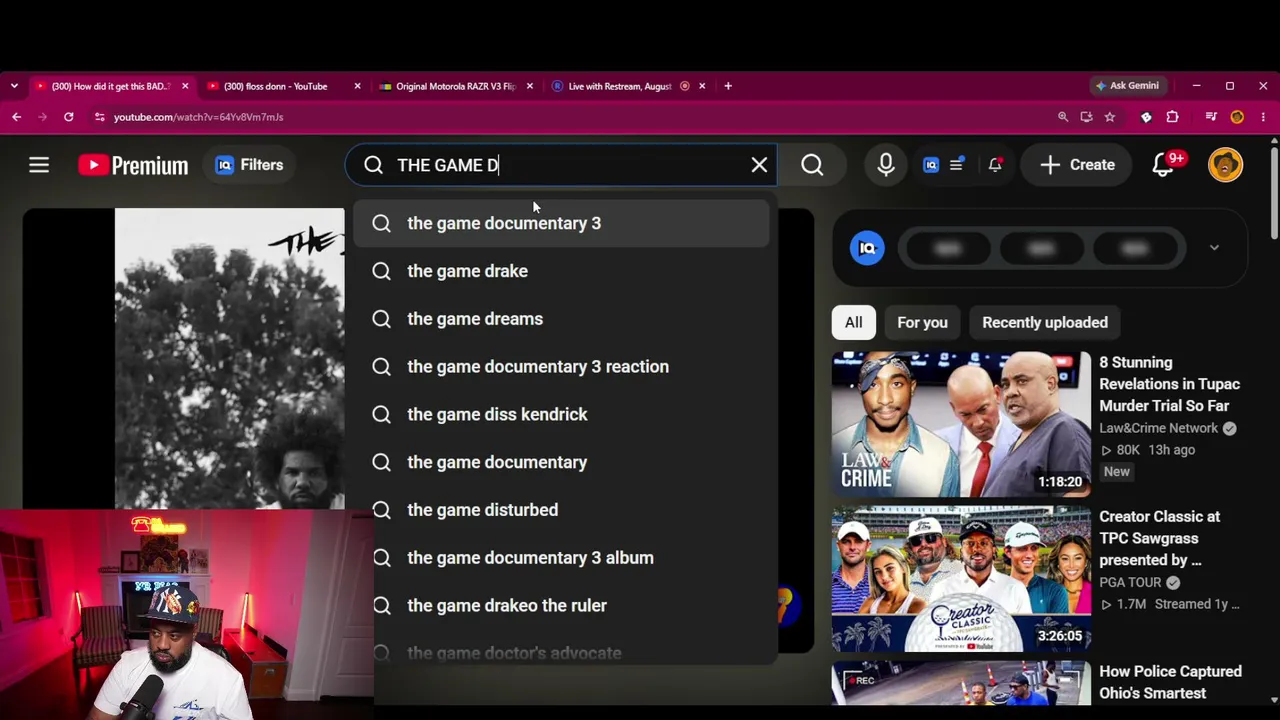Select the 'All' filter chip

tap(853, 322)
